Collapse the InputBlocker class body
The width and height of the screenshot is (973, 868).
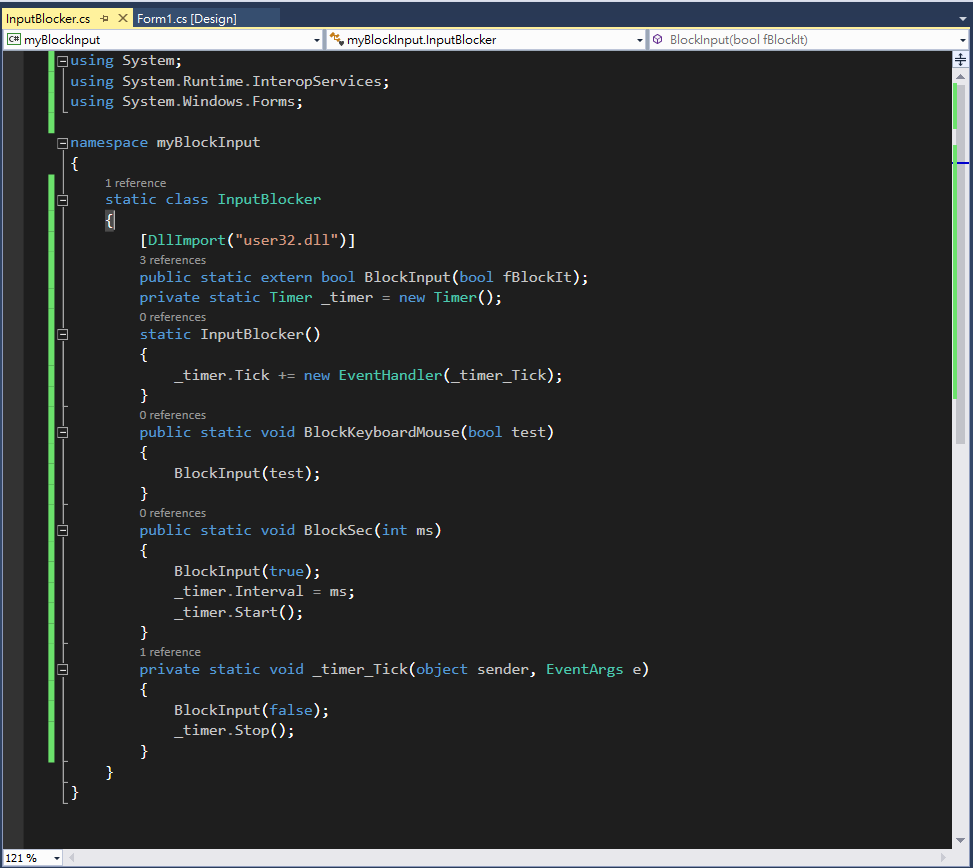(62, 199)
